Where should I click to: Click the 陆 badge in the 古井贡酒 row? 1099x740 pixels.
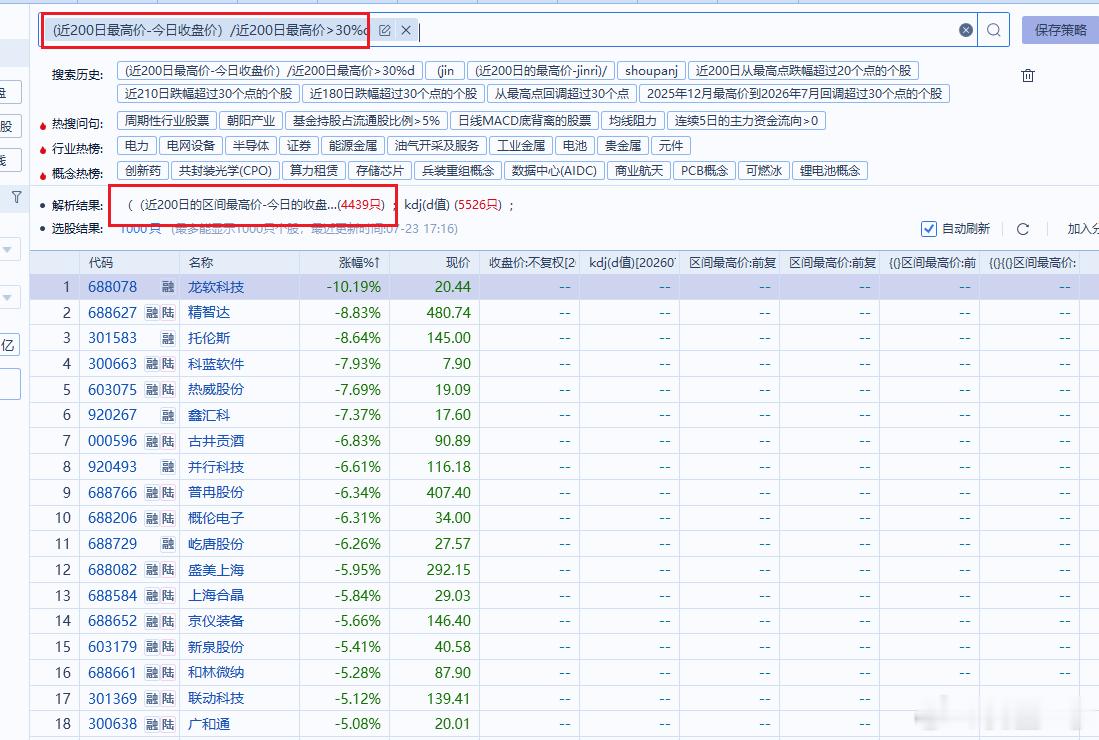pos(168,441)
